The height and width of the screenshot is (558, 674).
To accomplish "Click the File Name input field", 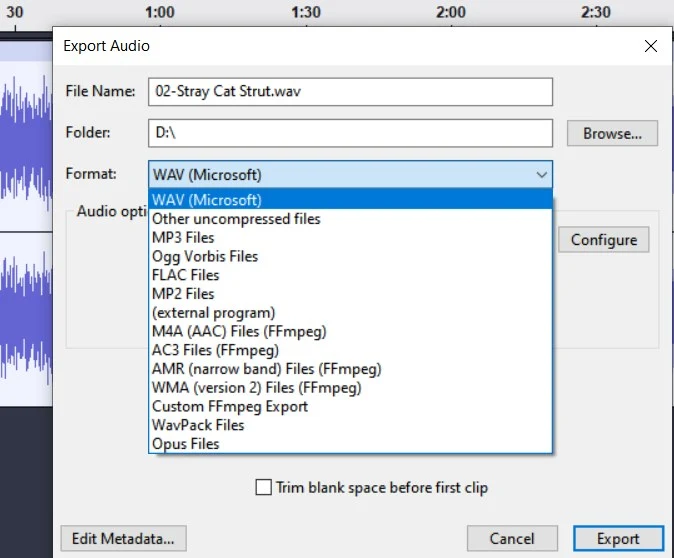I will [x=350, y=92].
